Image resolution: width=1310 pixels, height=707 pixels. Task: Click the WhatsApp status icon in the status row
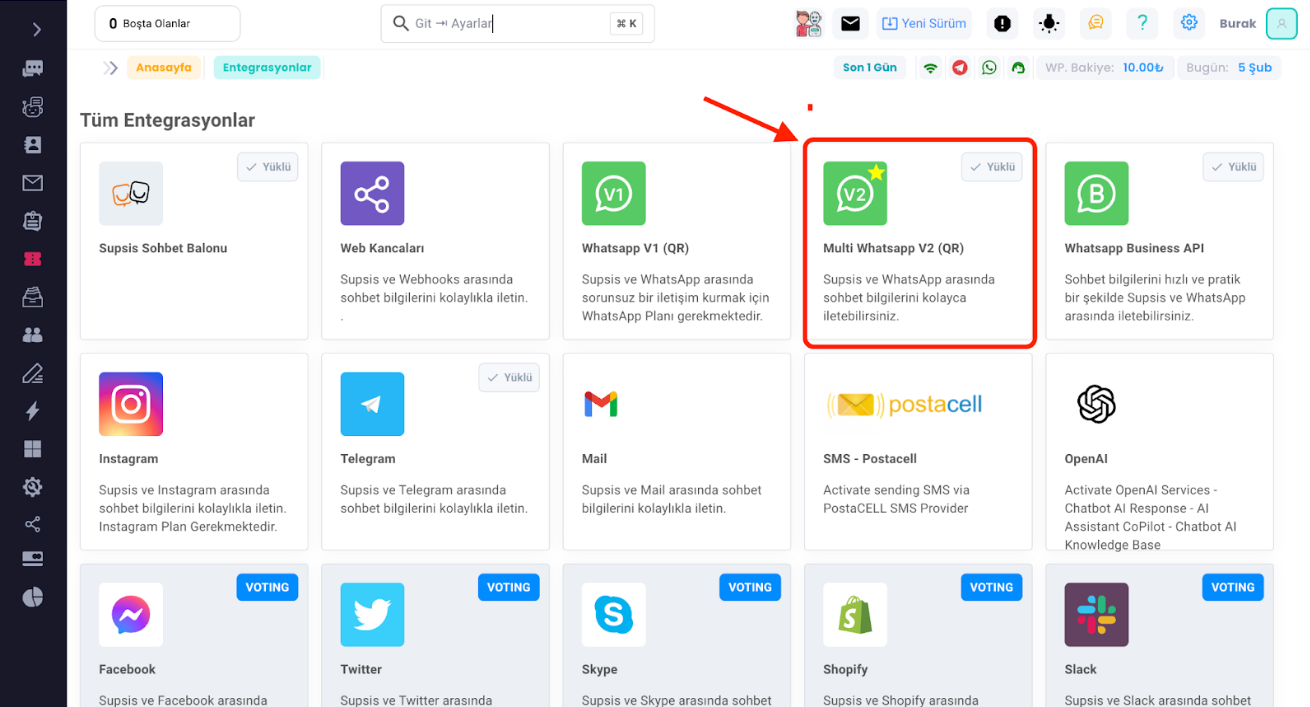pos(989,68)
